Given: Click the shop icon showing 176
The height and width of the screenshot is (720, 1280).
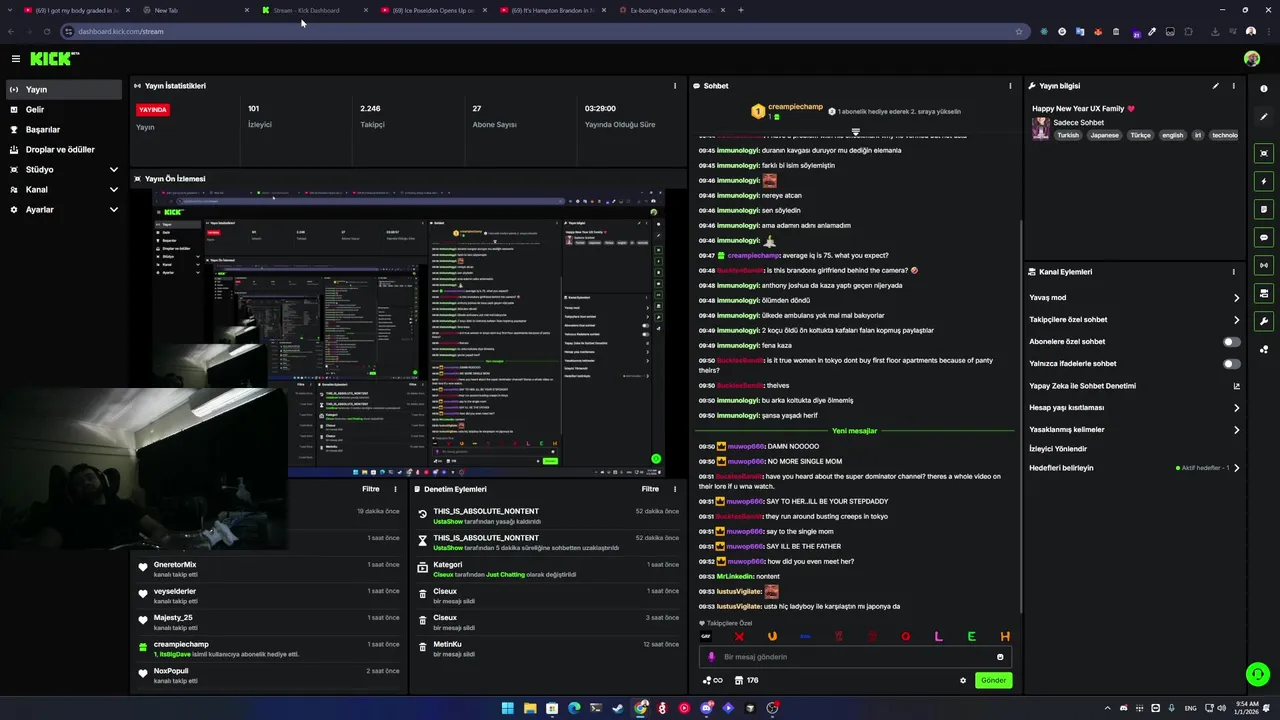Looking at the screenshot, I should pos(746,680).
